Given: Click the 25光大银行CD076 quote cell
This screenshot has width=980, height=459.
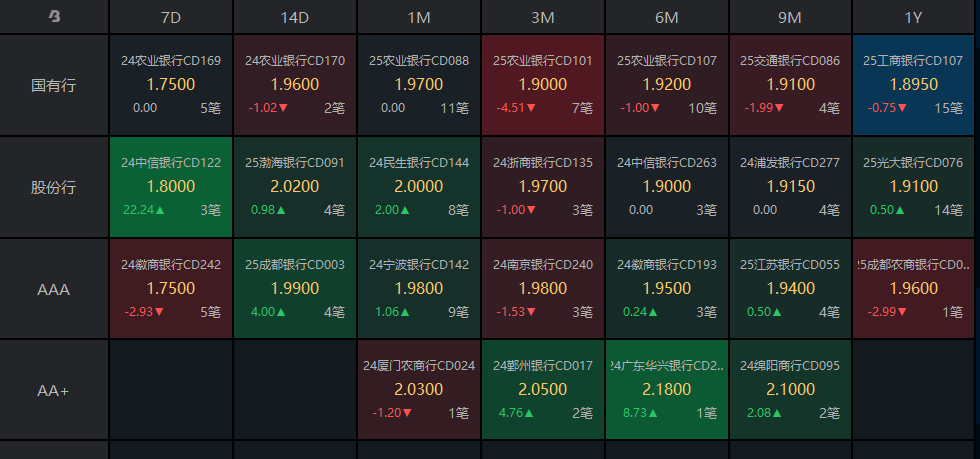Looking at the screenshot, I should [914, 187].
